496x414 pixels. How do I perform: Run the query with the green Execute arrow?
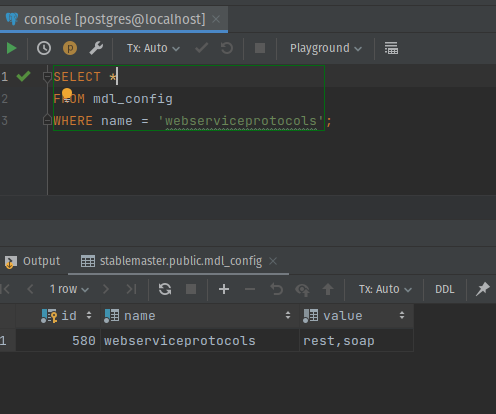coord(12,48)
